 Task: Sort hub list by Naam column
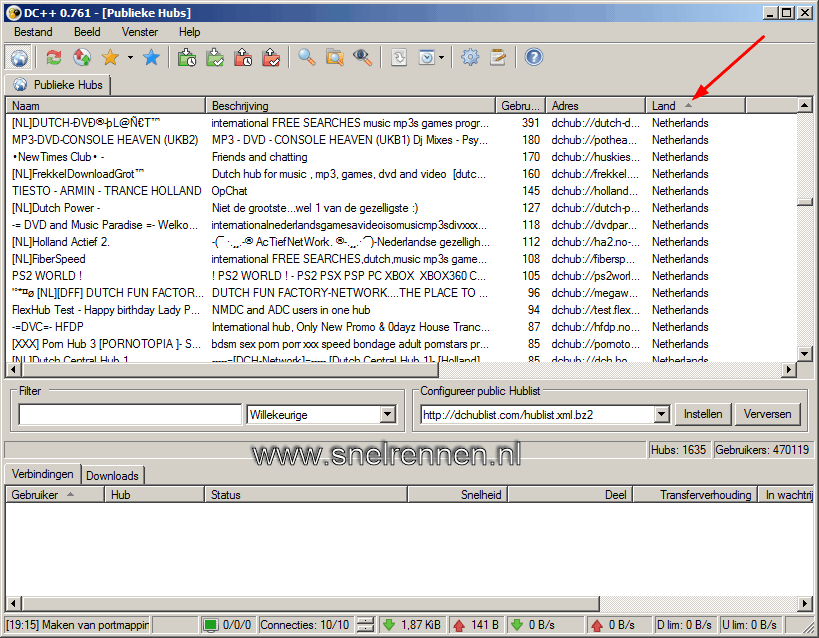tap(106, 106)
